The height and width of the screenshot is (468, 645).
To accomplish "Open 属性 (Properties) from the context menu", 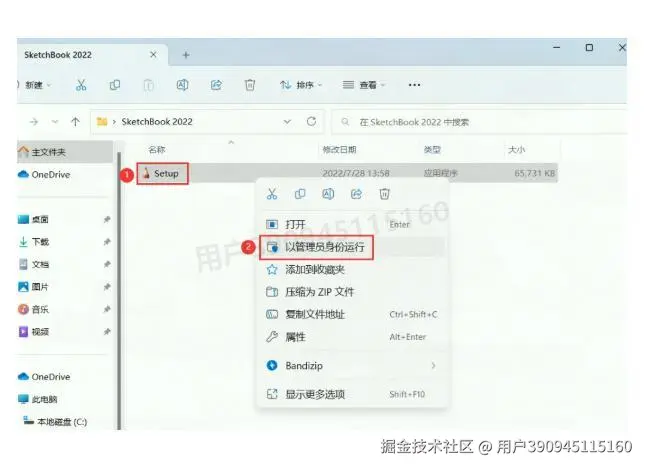I will point(352,337).
